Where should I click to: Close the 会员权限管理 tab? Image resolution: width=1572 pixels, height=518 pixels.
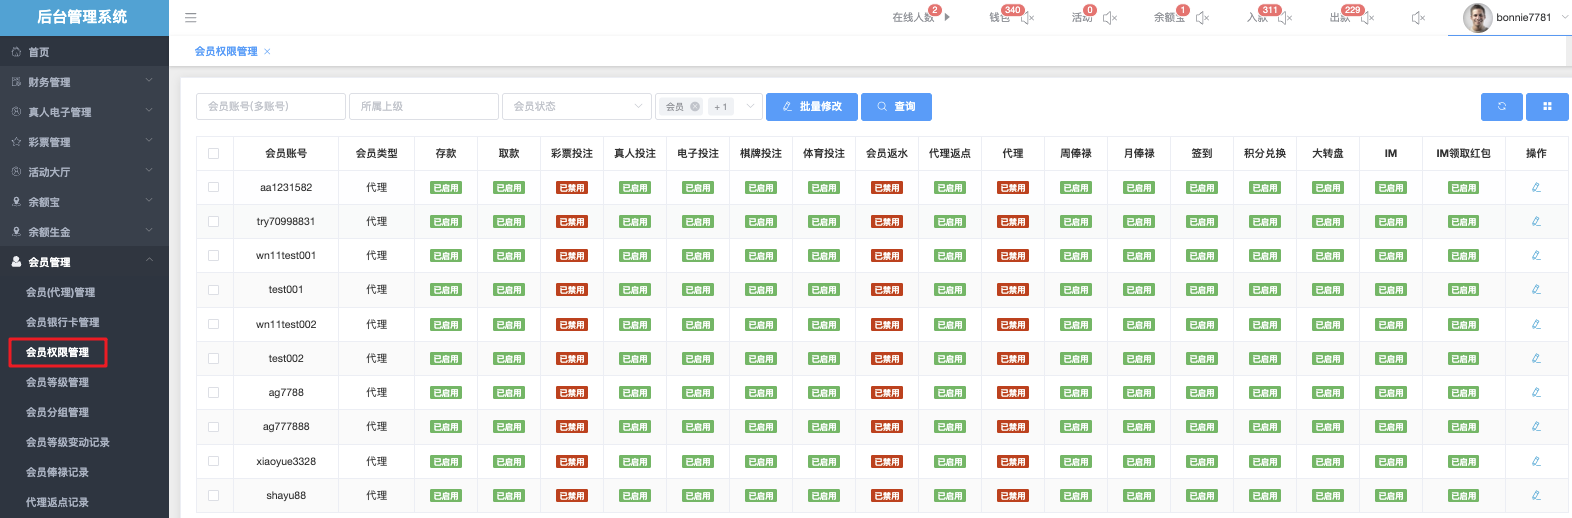(x=267, y=51)
